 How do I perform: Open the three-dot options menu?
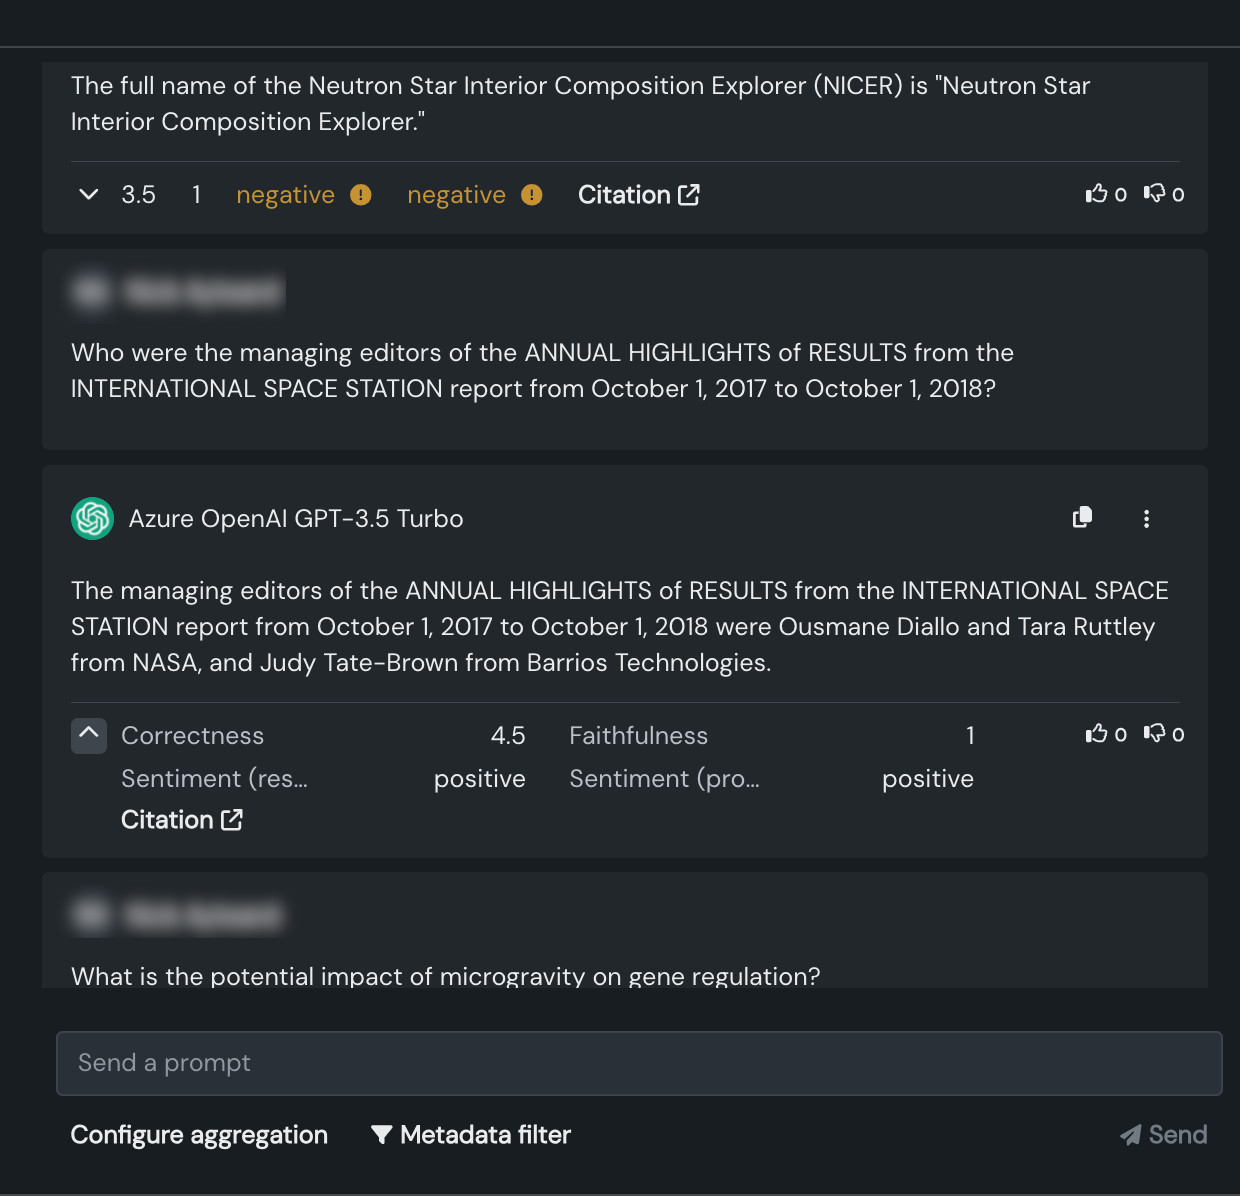1146,518
